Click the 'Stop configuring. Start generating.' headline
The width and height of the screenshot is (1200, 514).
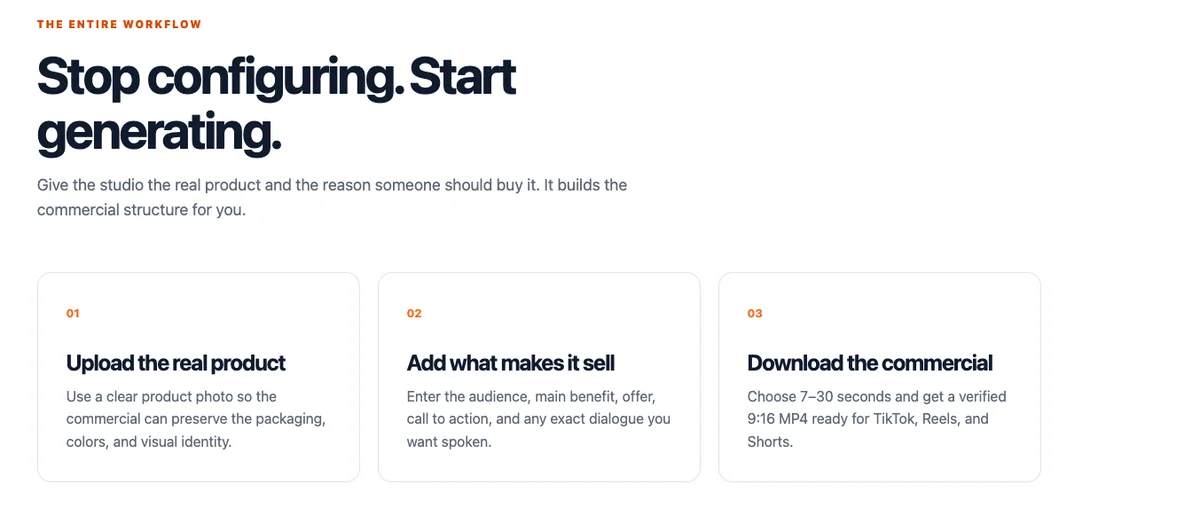[276, 106]
